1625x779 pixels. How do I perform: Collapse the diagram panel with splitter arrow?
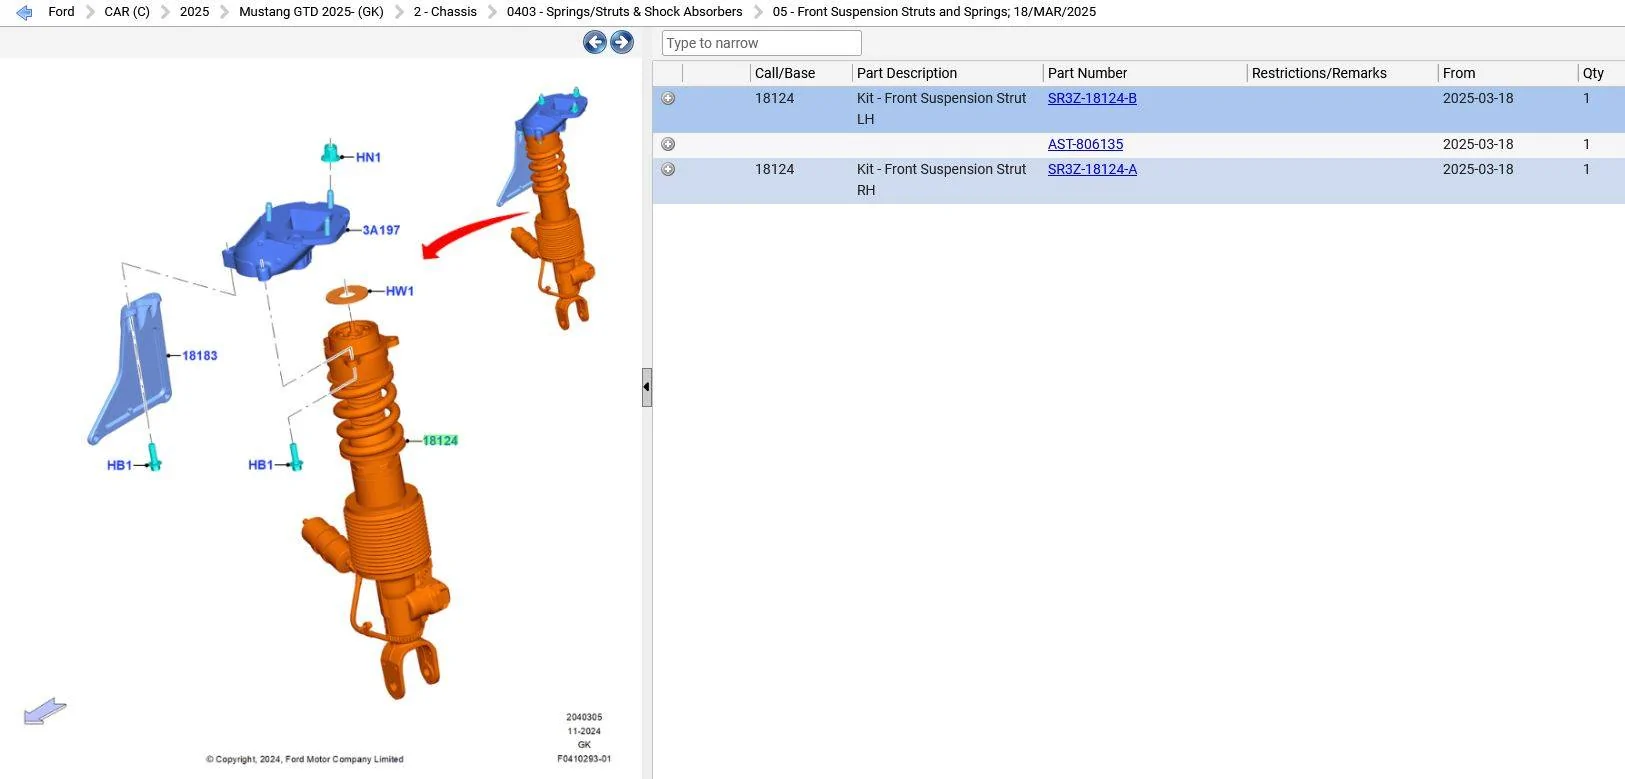pyautogui.click(x=647, y=387)
